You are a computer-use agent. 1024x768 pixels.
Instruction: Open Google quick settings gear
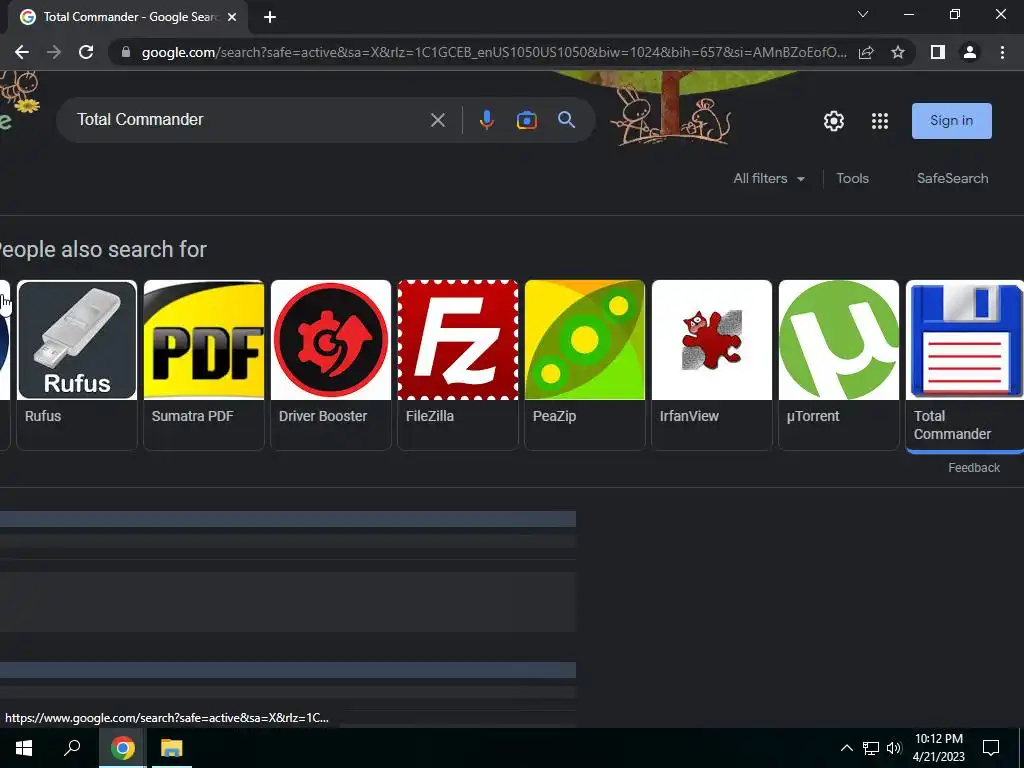(833, 121)
